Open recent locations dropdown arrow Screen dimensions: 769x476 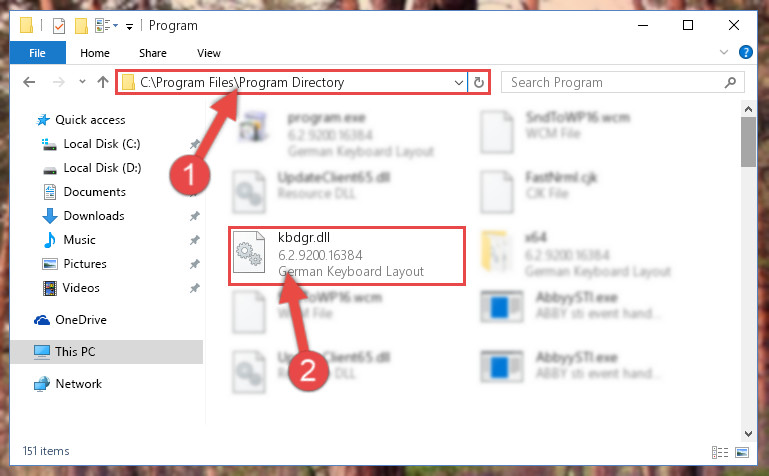[x=82, y=81]
